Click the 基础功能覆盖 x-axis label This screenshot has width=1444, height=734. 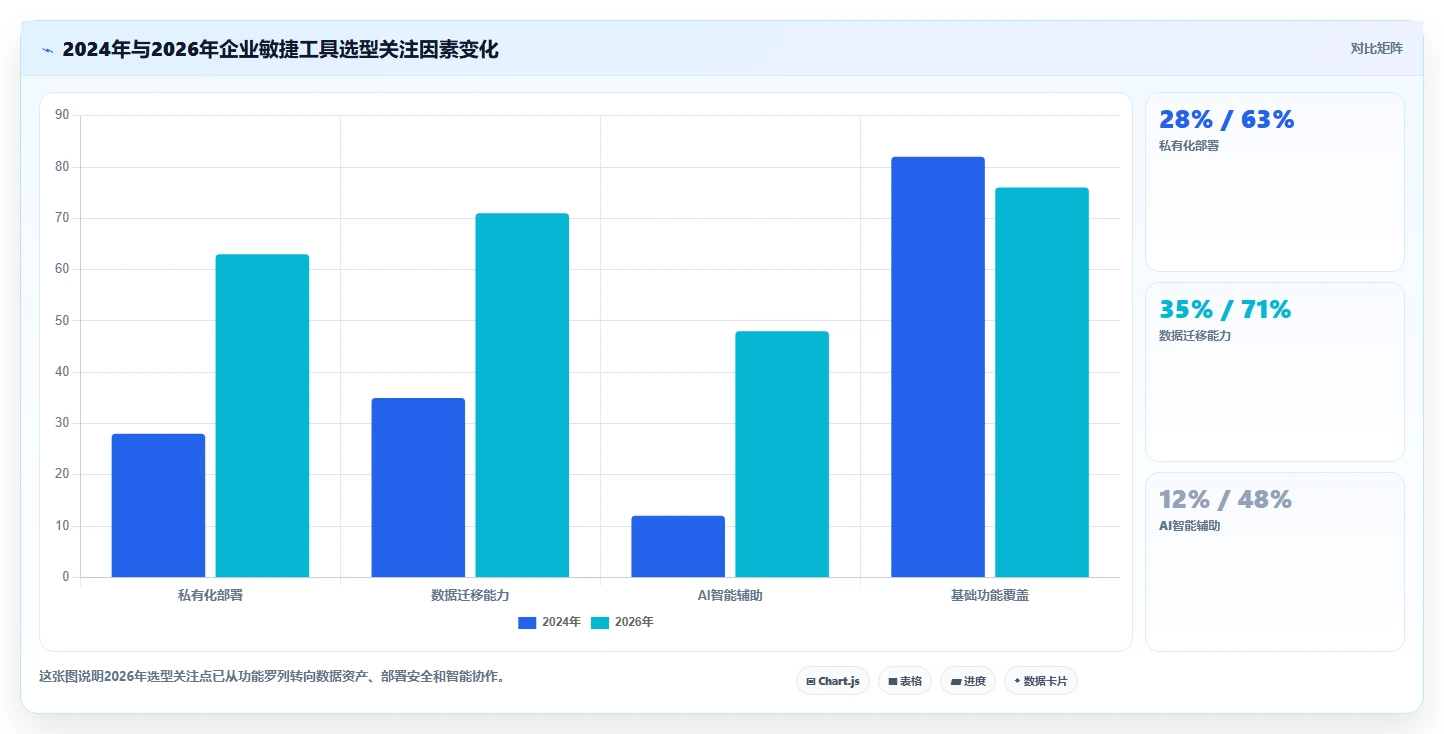[x=990, y=595]
